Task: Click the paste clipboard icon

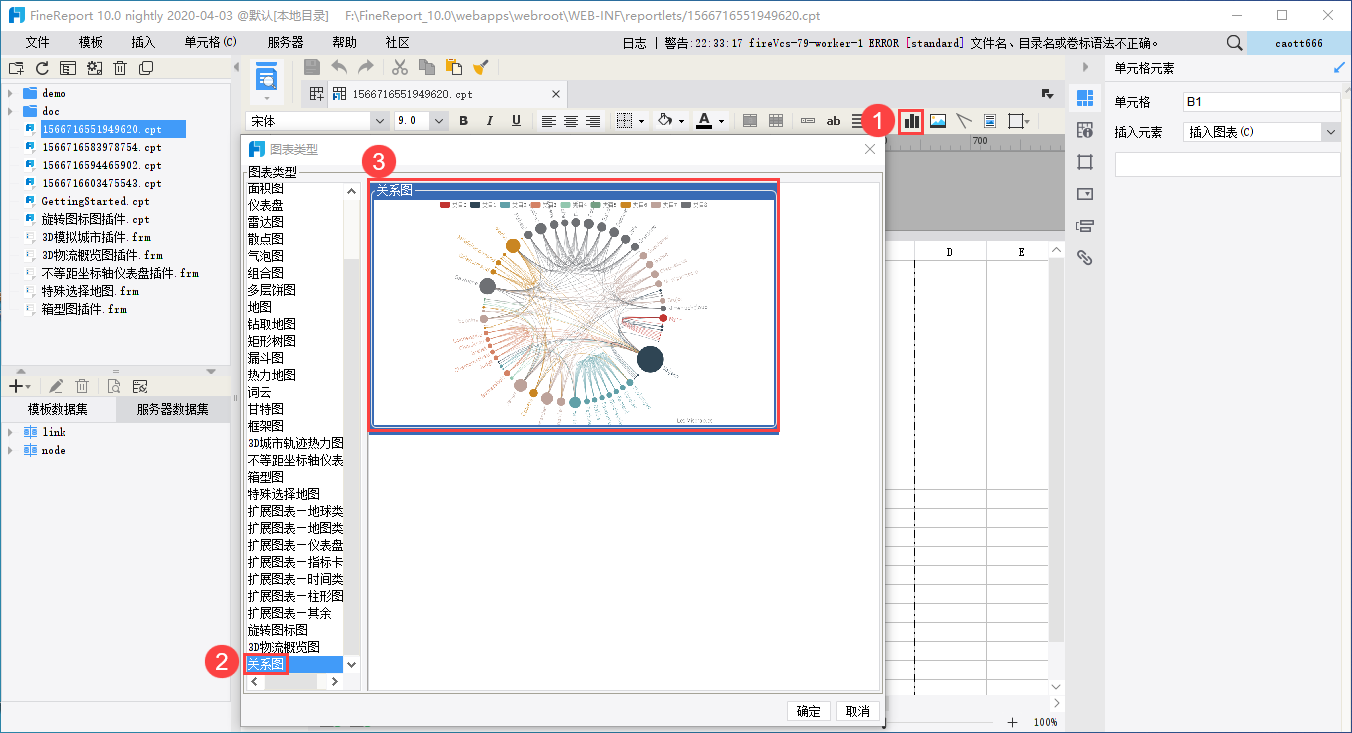Action: click(453, 67)
